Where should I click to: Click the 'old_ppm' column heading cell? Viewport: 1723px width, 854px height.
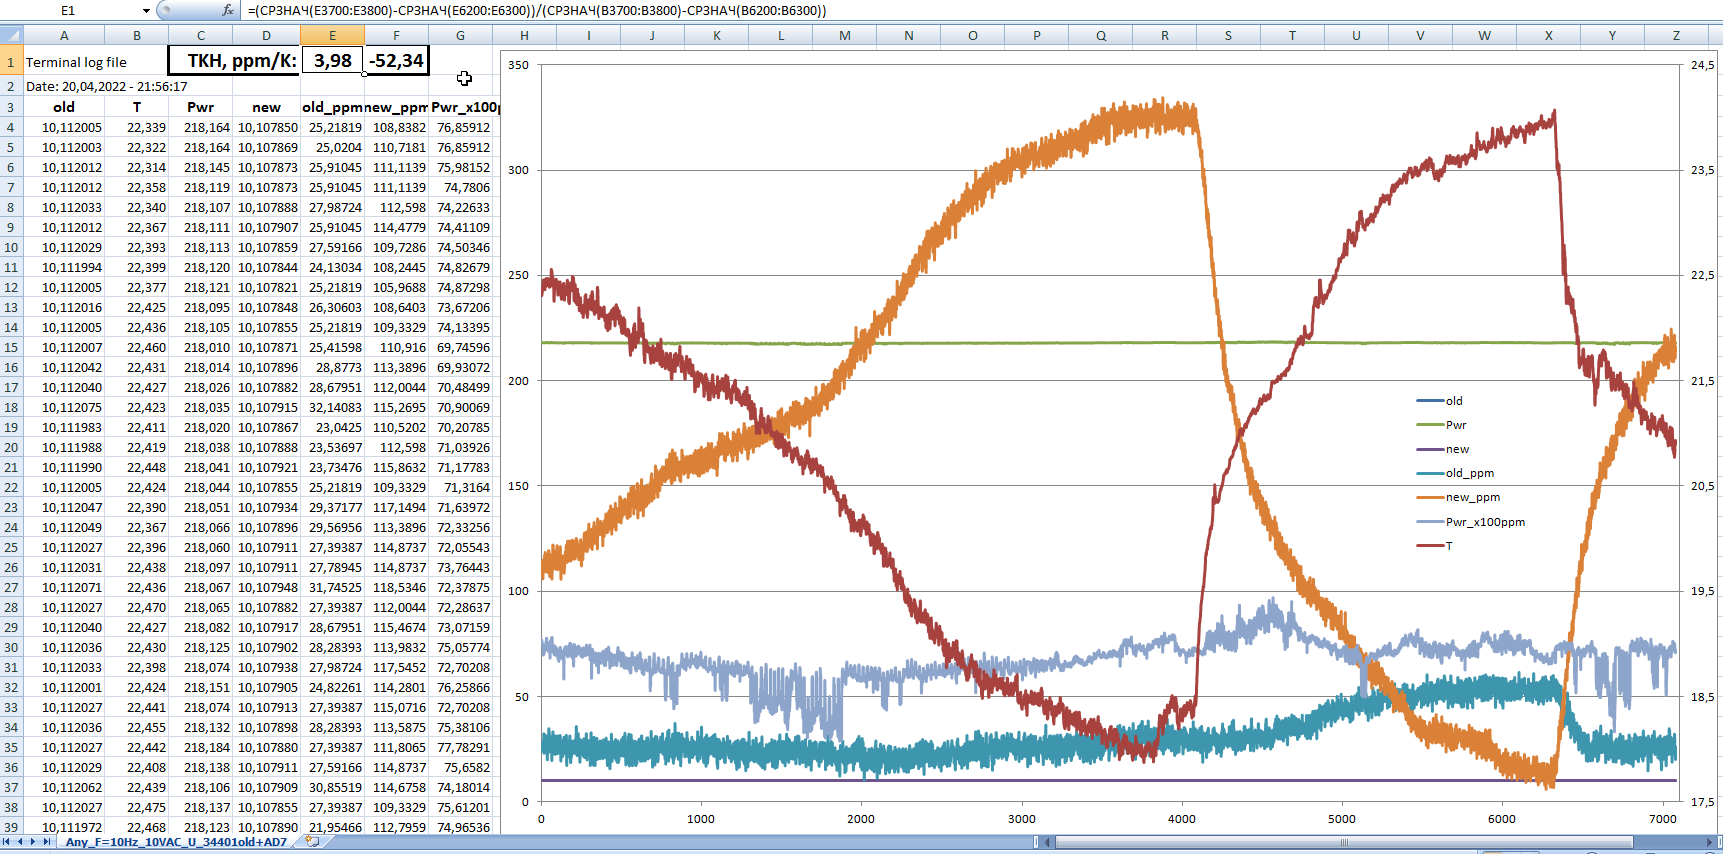[332, 107]
